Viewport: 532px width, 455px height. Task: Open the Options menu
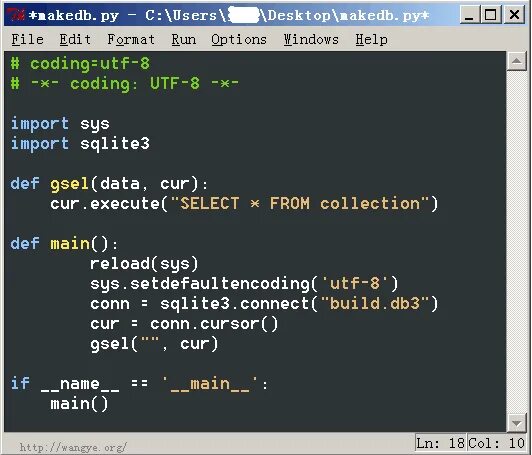239,40
